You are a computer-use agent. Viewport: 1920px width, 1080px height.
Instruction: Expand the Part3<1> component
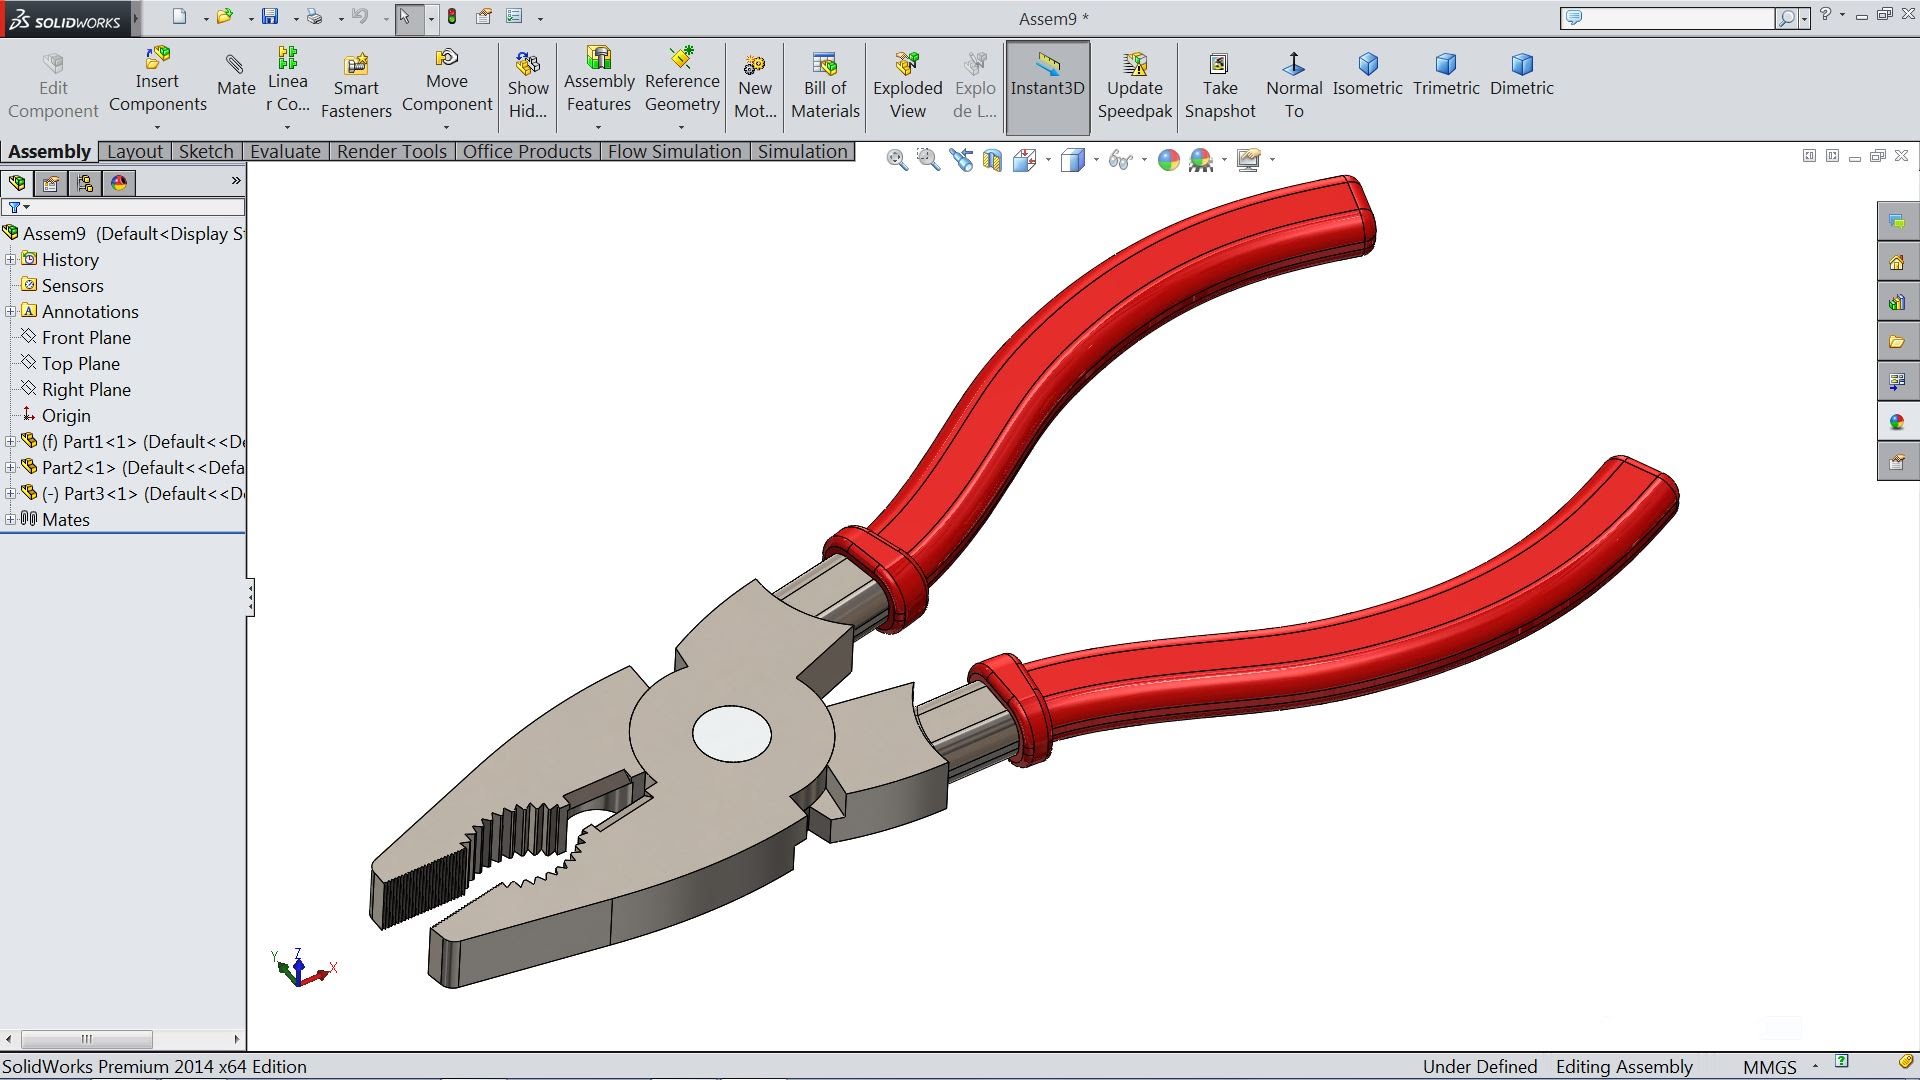pyautogui.click(x=11, y=494)
